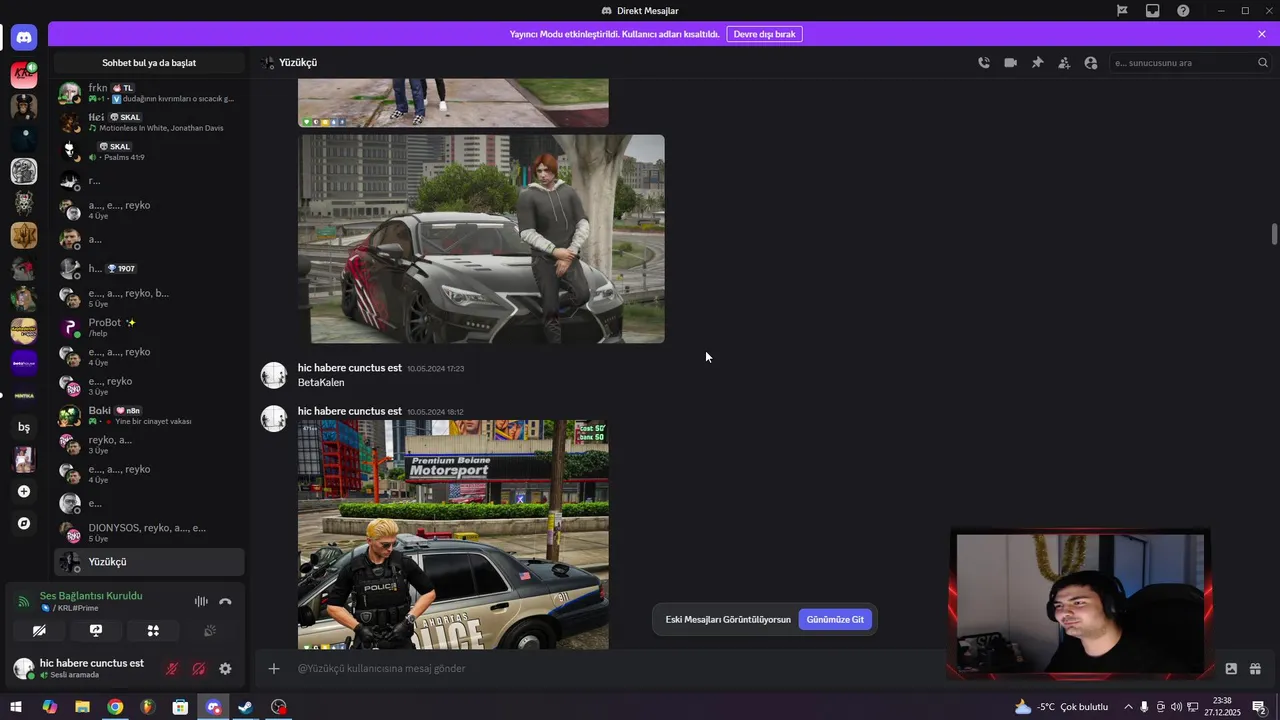Open the activities launcher

pyautogui.click(x=153, y=631)
